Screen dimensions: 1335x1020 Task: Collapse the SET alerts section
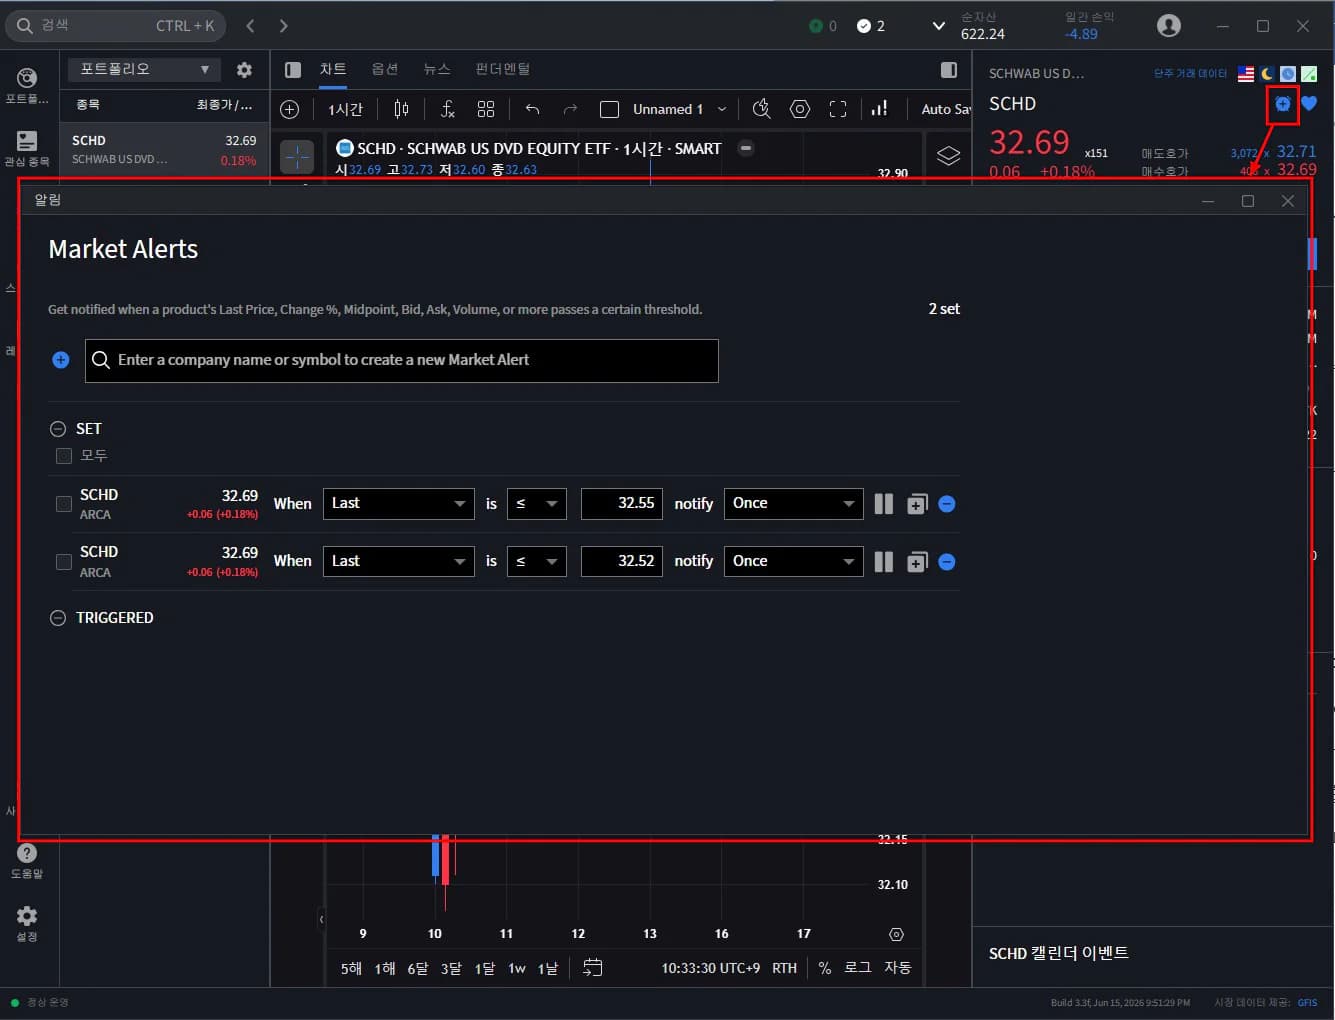[x=58, y=429]
